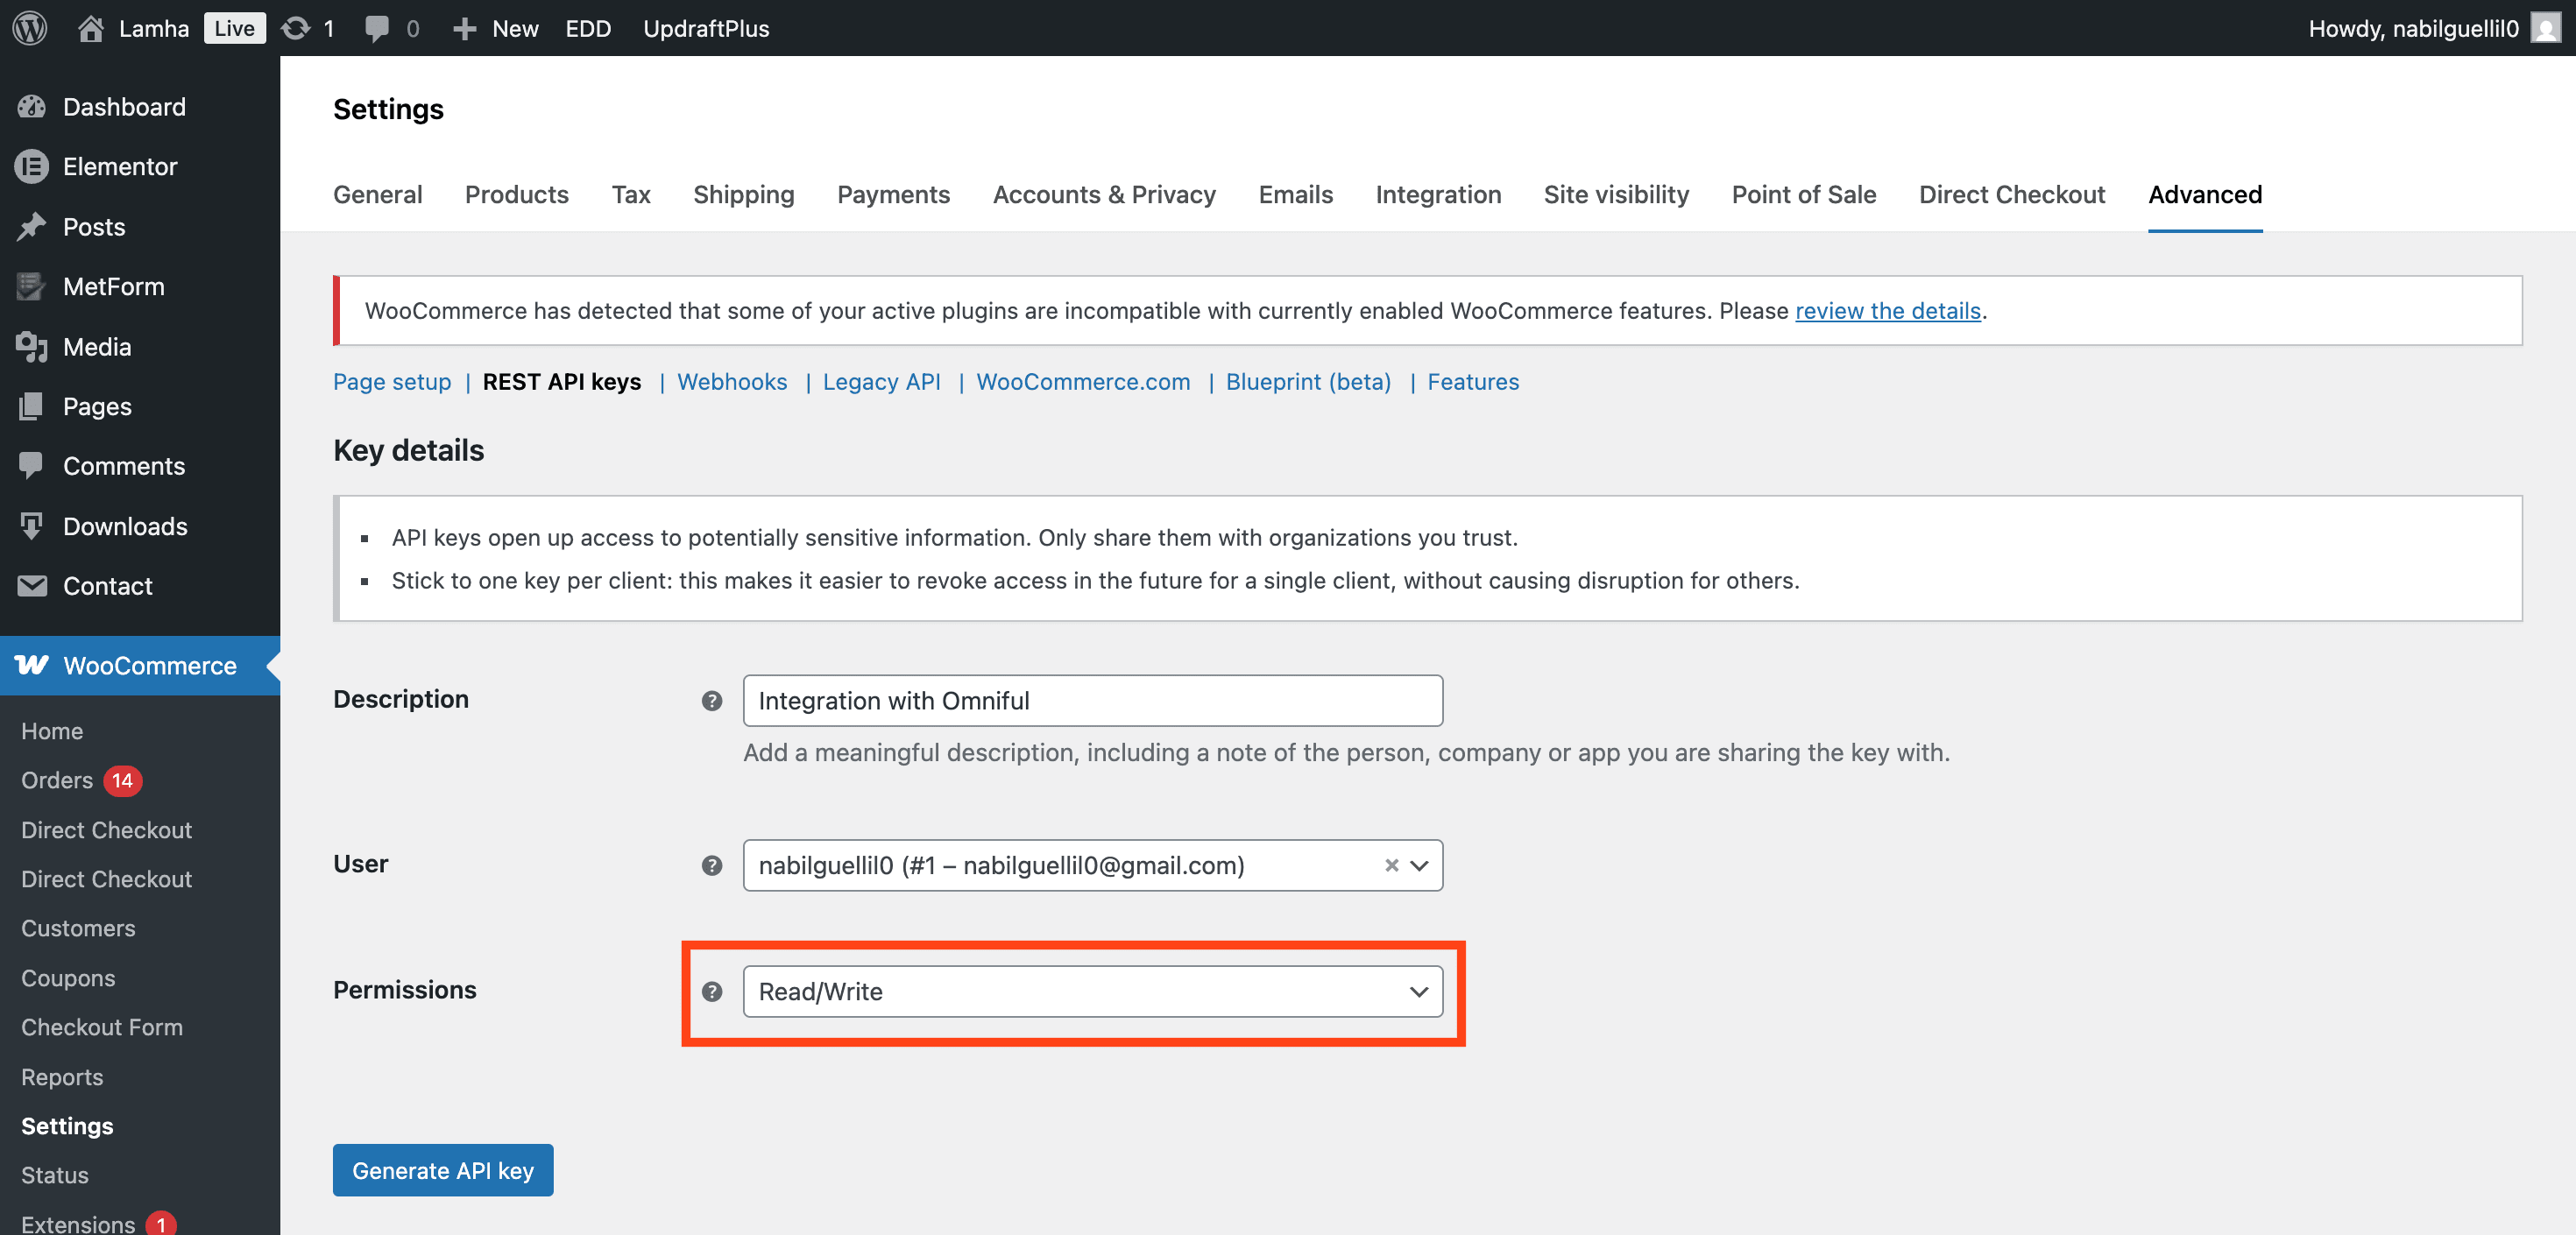Viewport: 2576px width, 1235px height.
Task: Open comments bubble icon in admin bar
Action: [377, 28]
